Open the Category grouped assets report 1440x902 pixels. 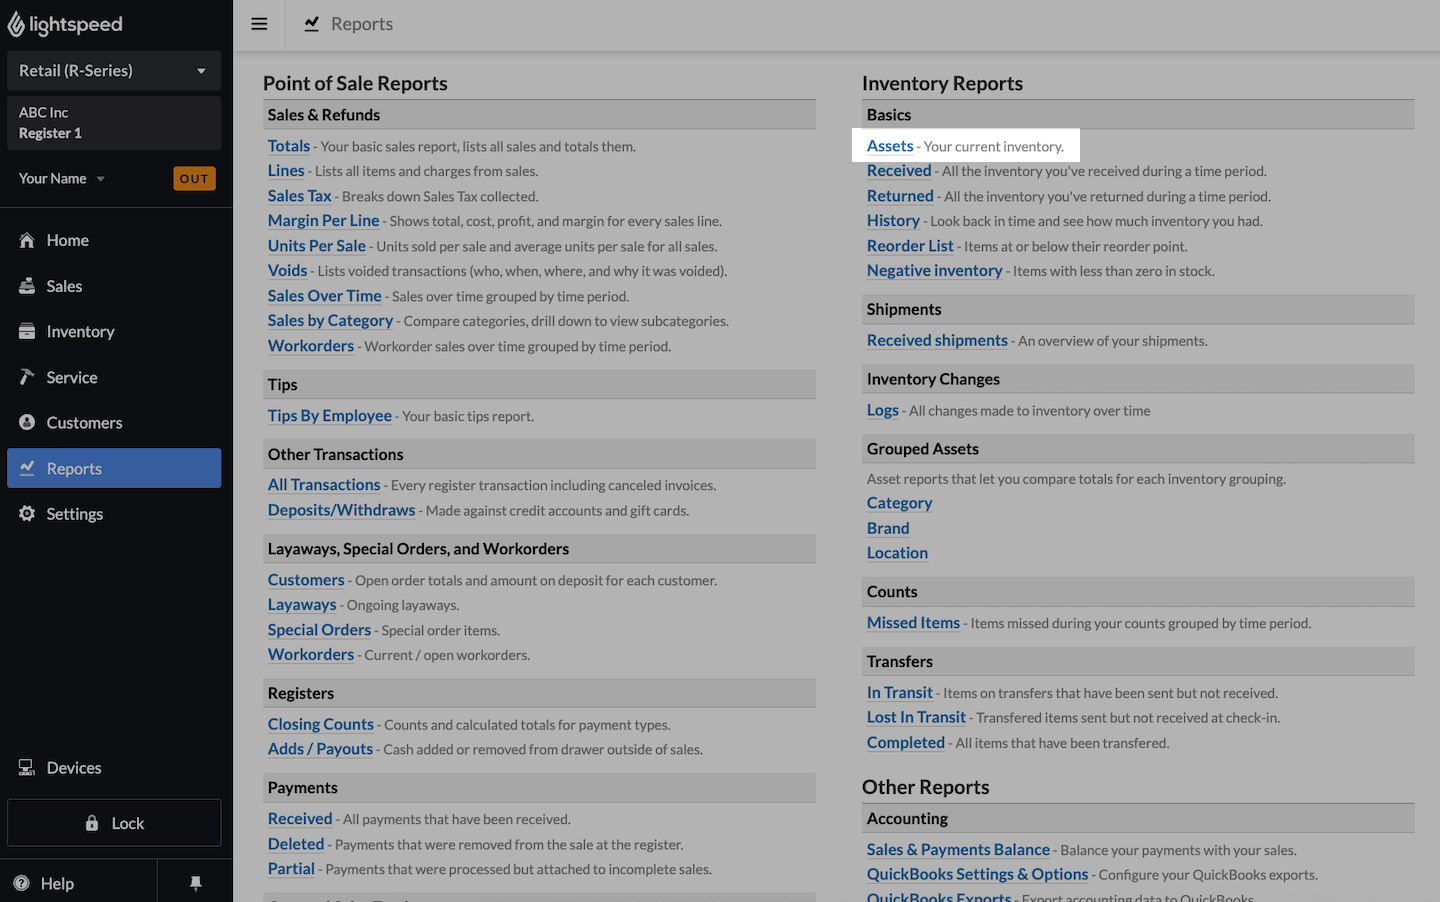[x=899, y=503]
